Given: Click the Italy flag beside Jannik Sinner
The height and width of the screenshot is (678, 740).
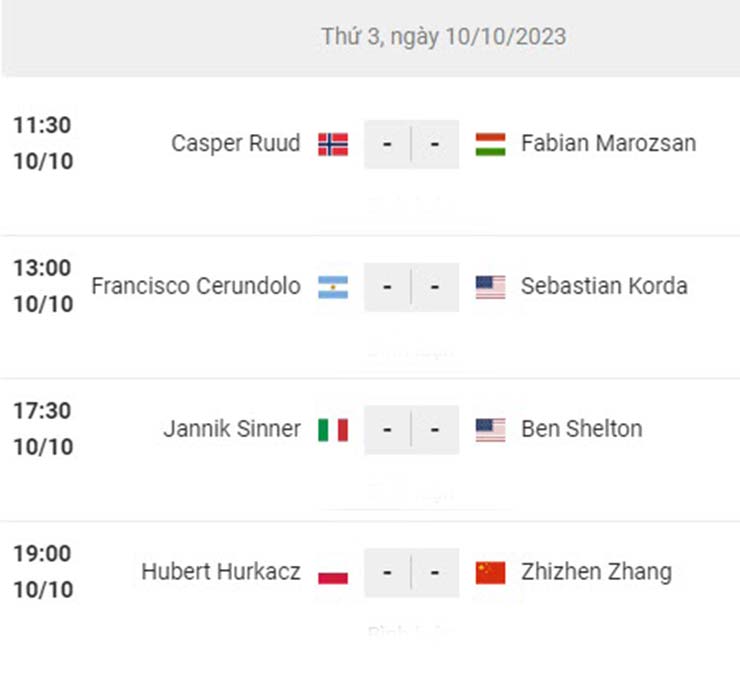Looking at the screenshot, I should (333, 430).
